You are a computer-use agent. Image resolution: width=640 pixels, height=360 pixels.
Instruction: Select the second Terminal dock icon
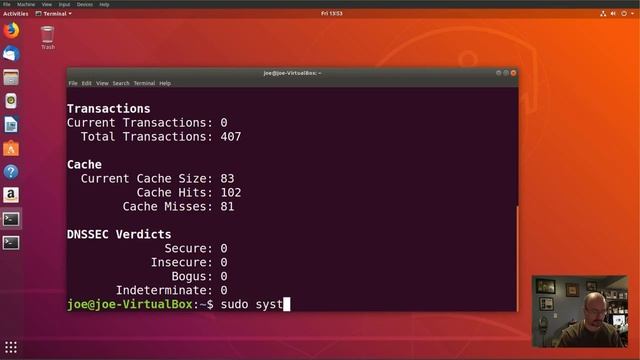coord(11,243)
